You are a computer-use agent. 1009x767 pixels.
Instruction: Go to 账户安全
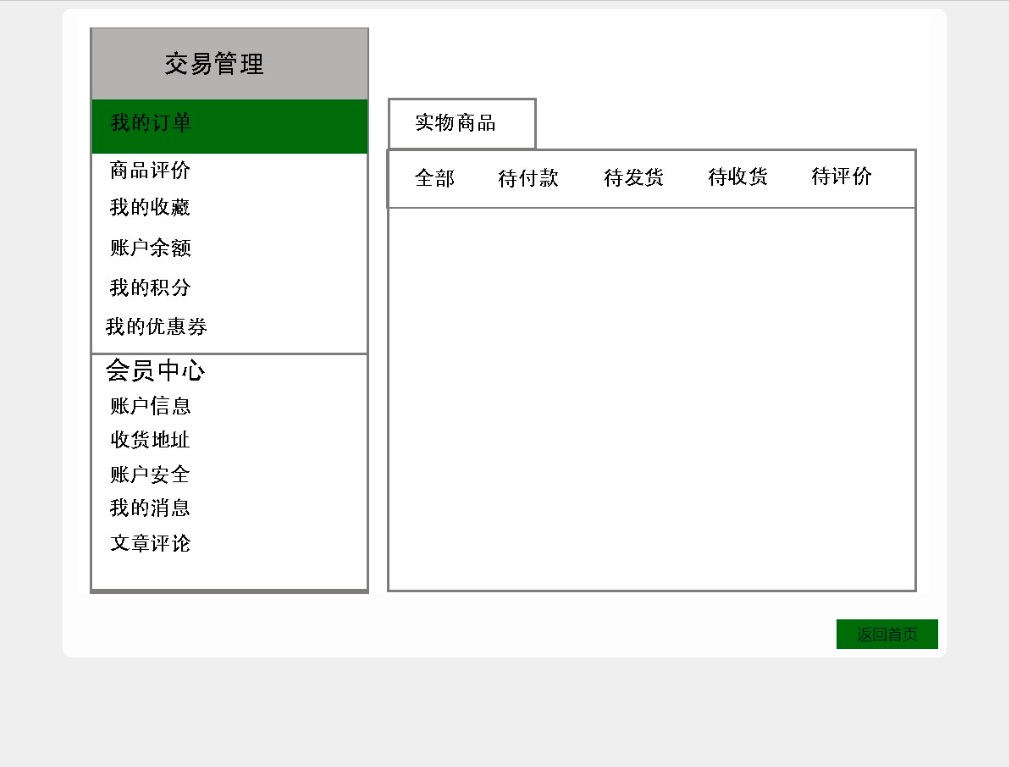150,474
